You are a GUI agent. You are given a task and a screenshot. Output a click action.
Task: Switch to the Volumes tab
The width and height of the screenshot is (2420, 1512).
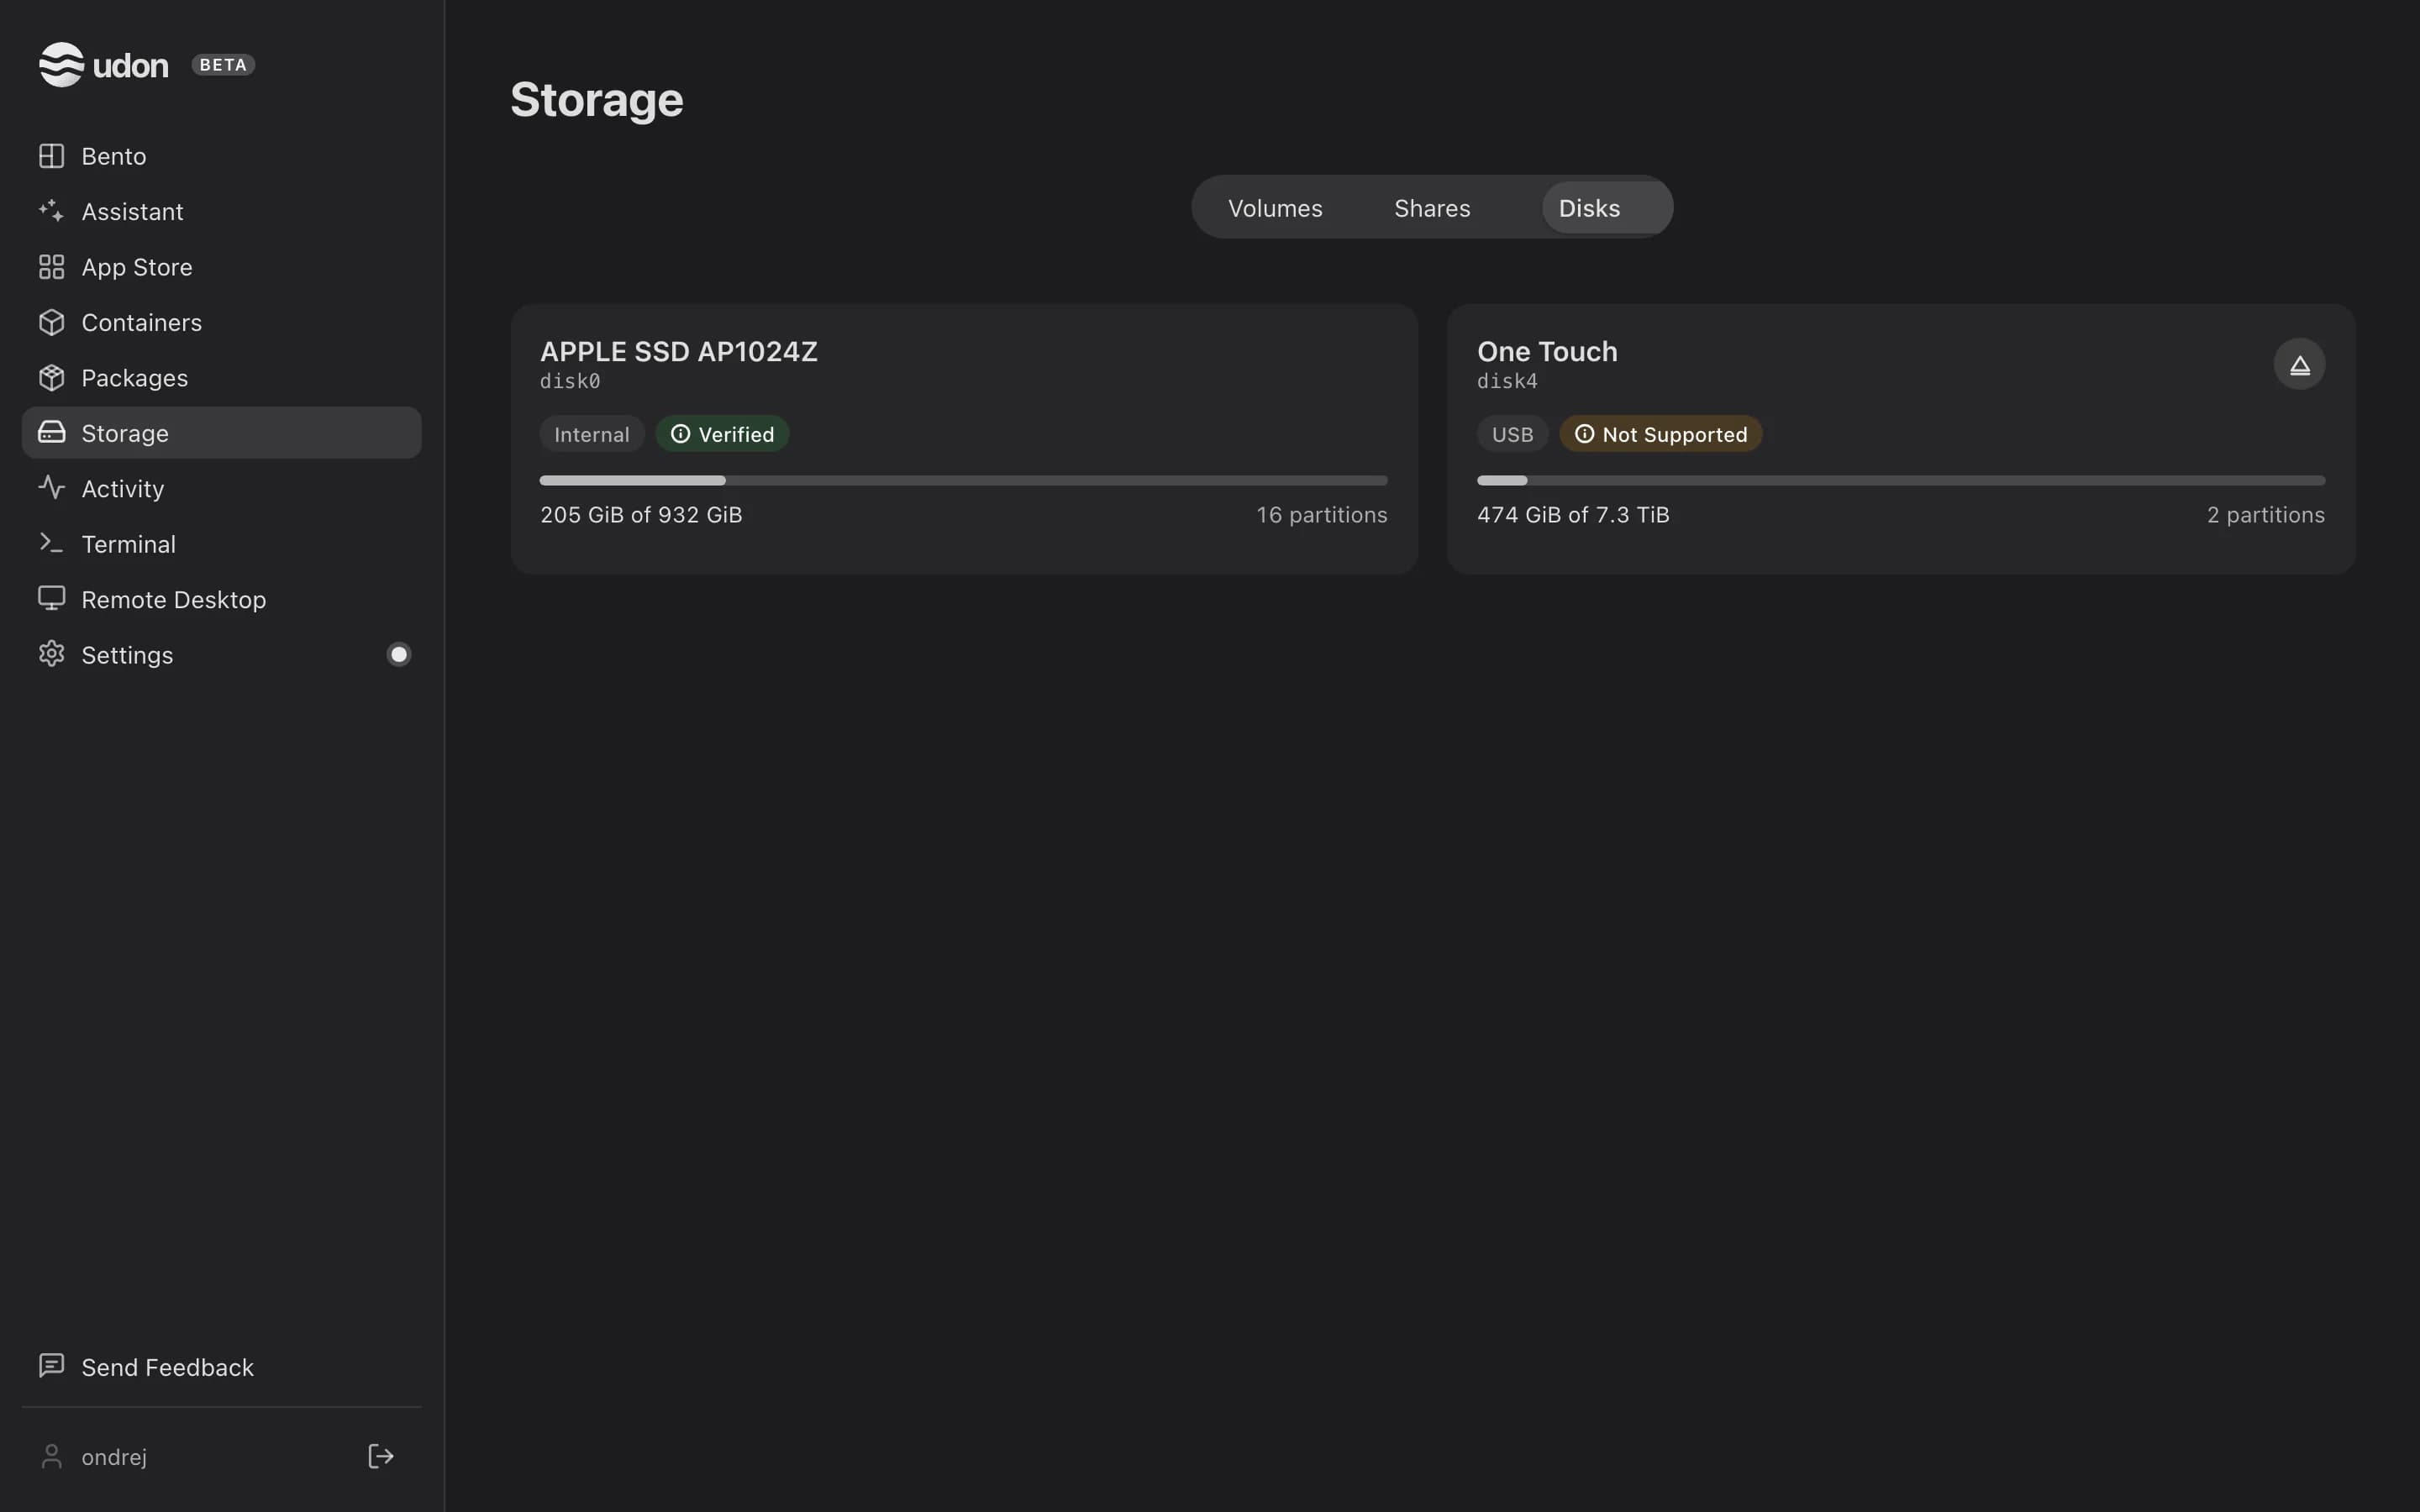tap(1275, 208)
